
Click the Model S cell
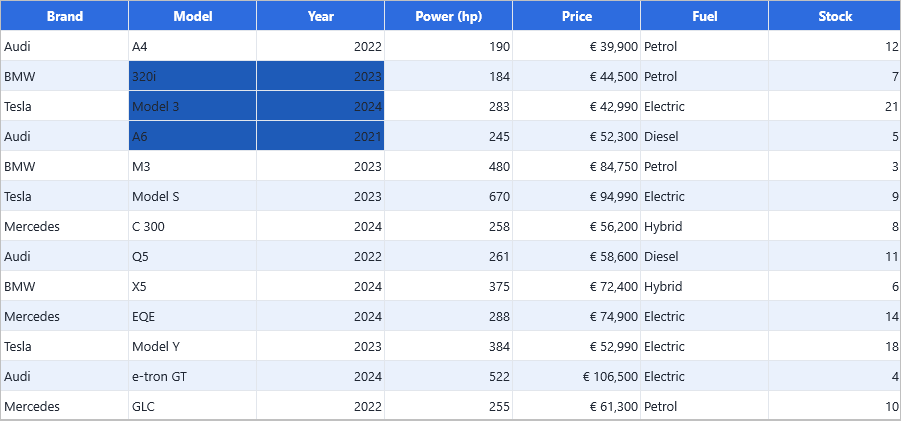click(192, 196)
